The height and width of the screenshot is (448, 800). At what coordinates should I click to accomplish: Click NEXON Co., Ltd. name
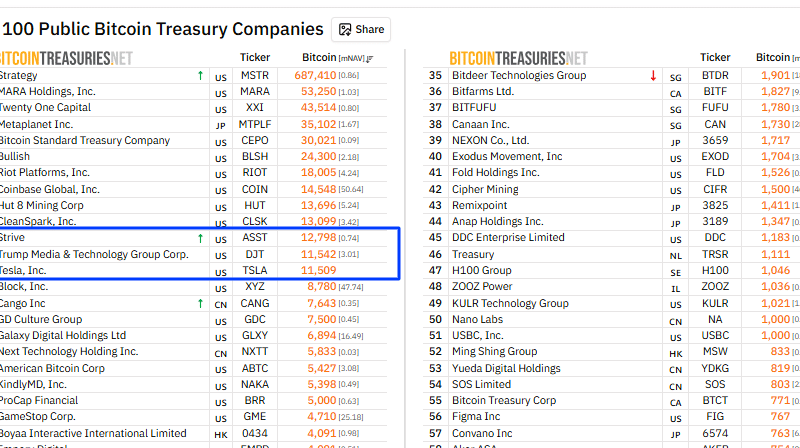(x=490, y=140)
